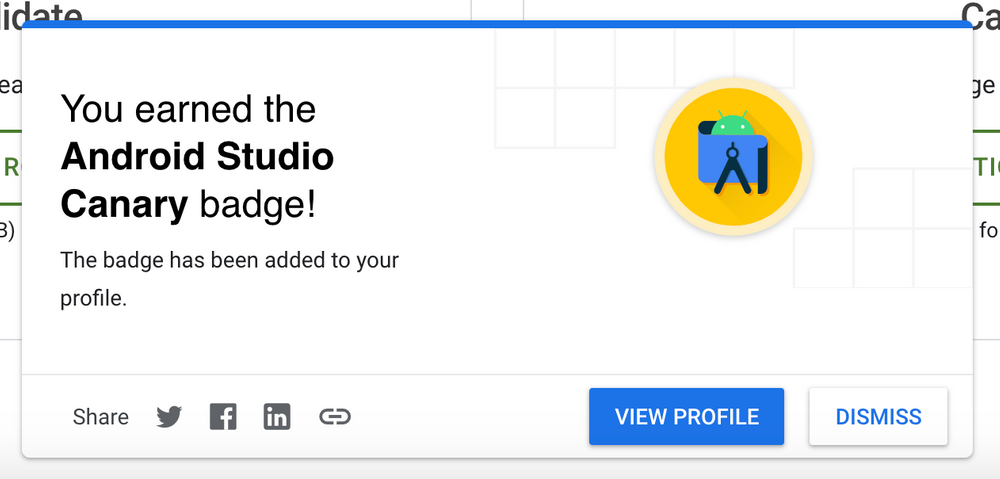
Task: Share the badge on Twitter
Action: click(x=169, y=417)
